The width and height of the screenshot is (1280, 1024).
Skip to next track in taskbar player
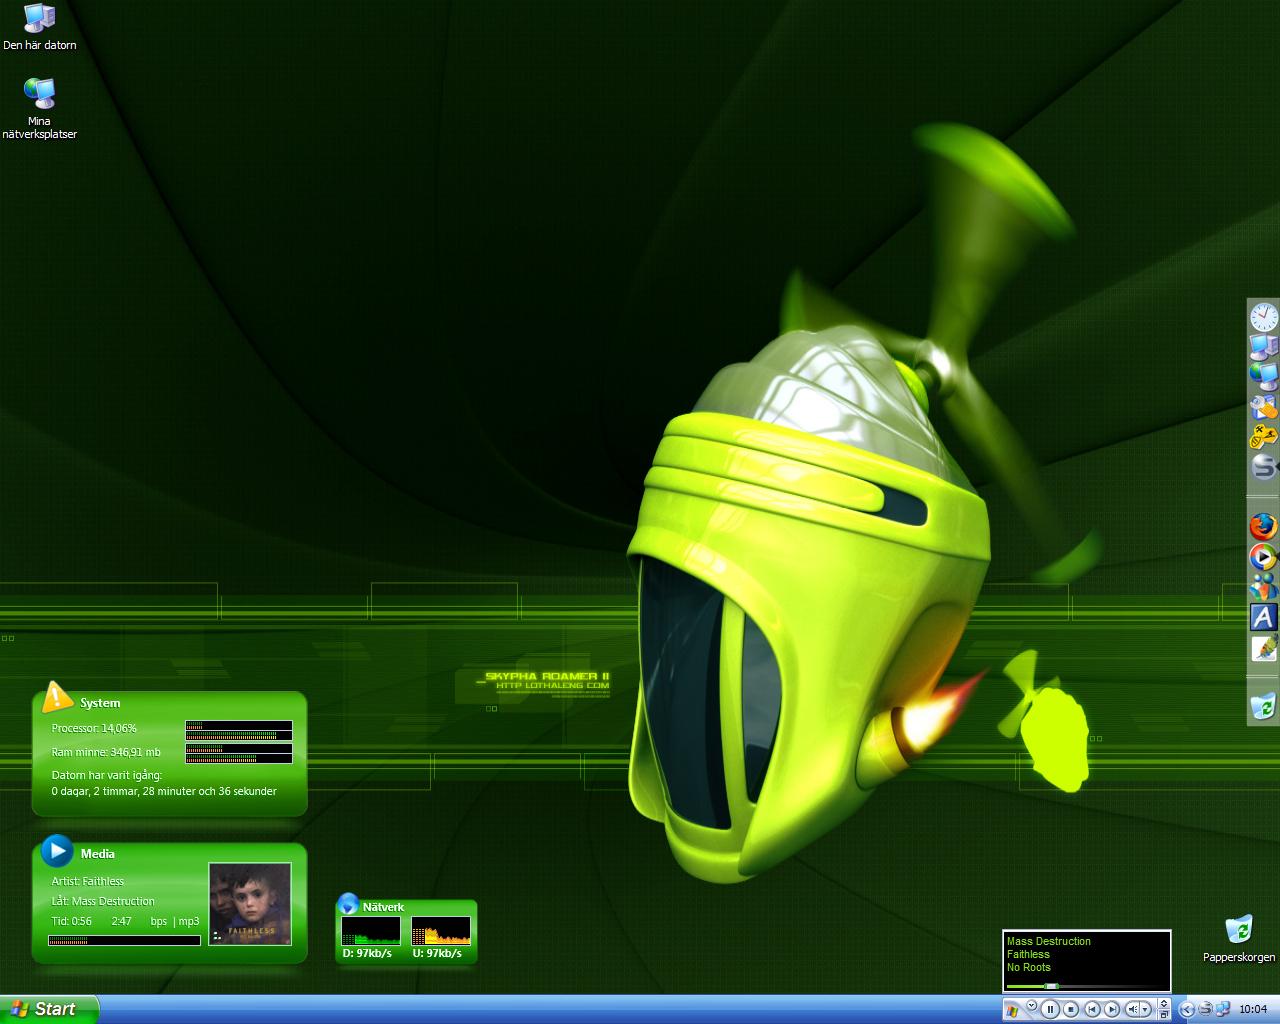(1112, 1009)
